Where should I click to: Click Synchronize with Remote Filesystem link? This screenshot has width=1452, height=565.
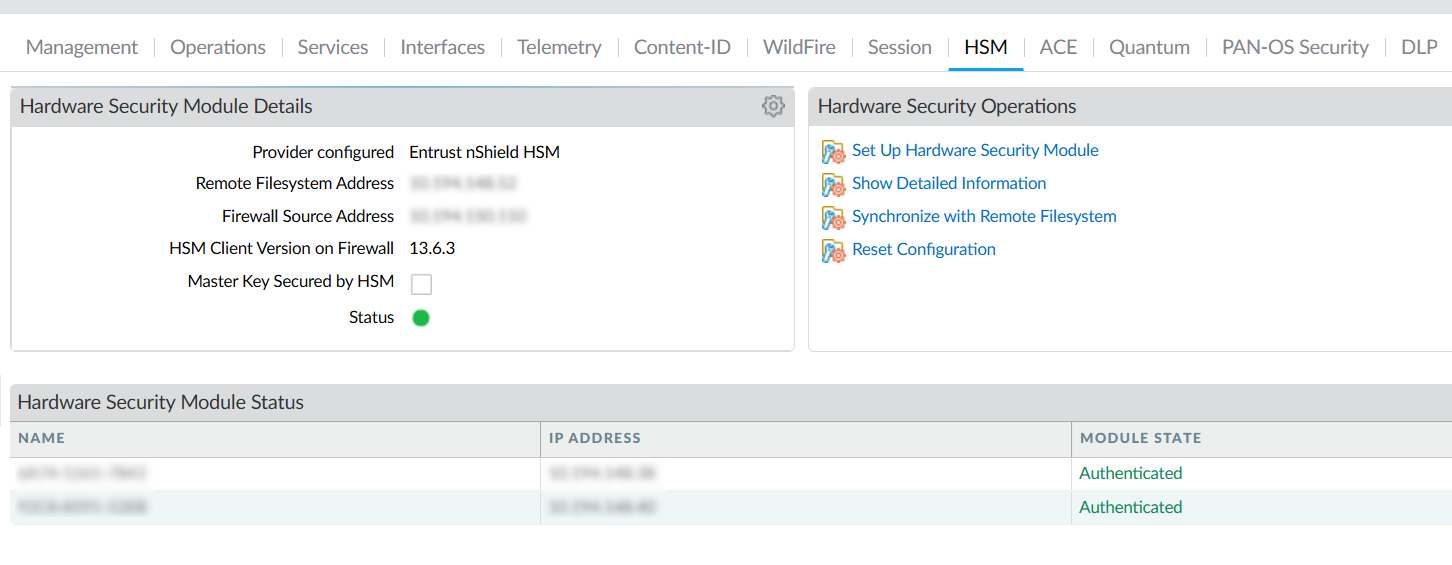click(x=984, y=217)
